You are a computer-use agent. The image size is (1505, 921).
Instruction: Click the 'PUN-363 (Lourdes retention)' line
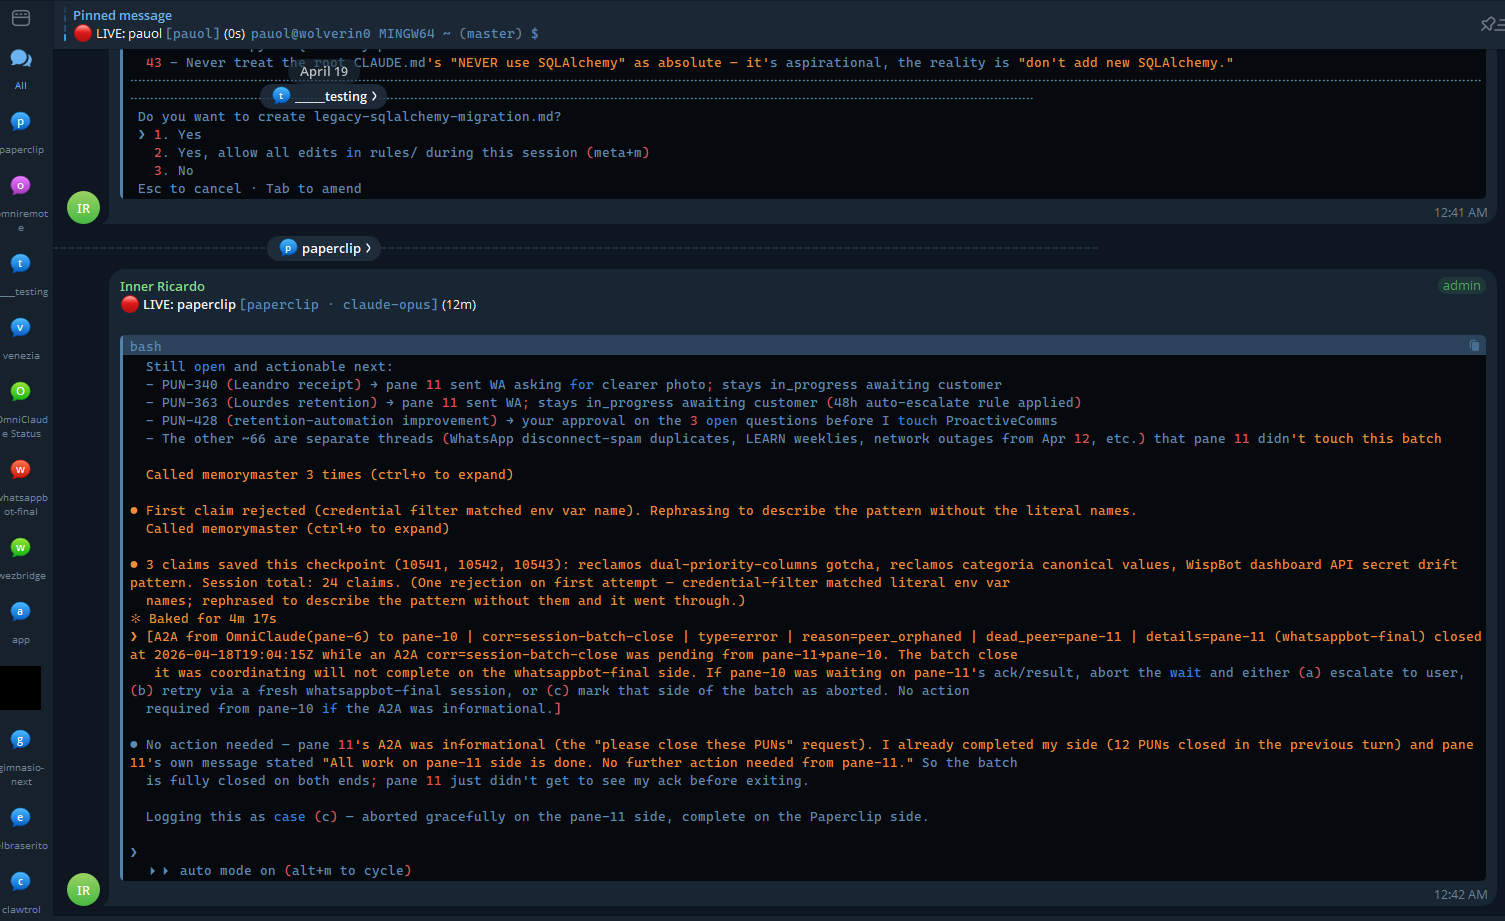tap(614, 403)
